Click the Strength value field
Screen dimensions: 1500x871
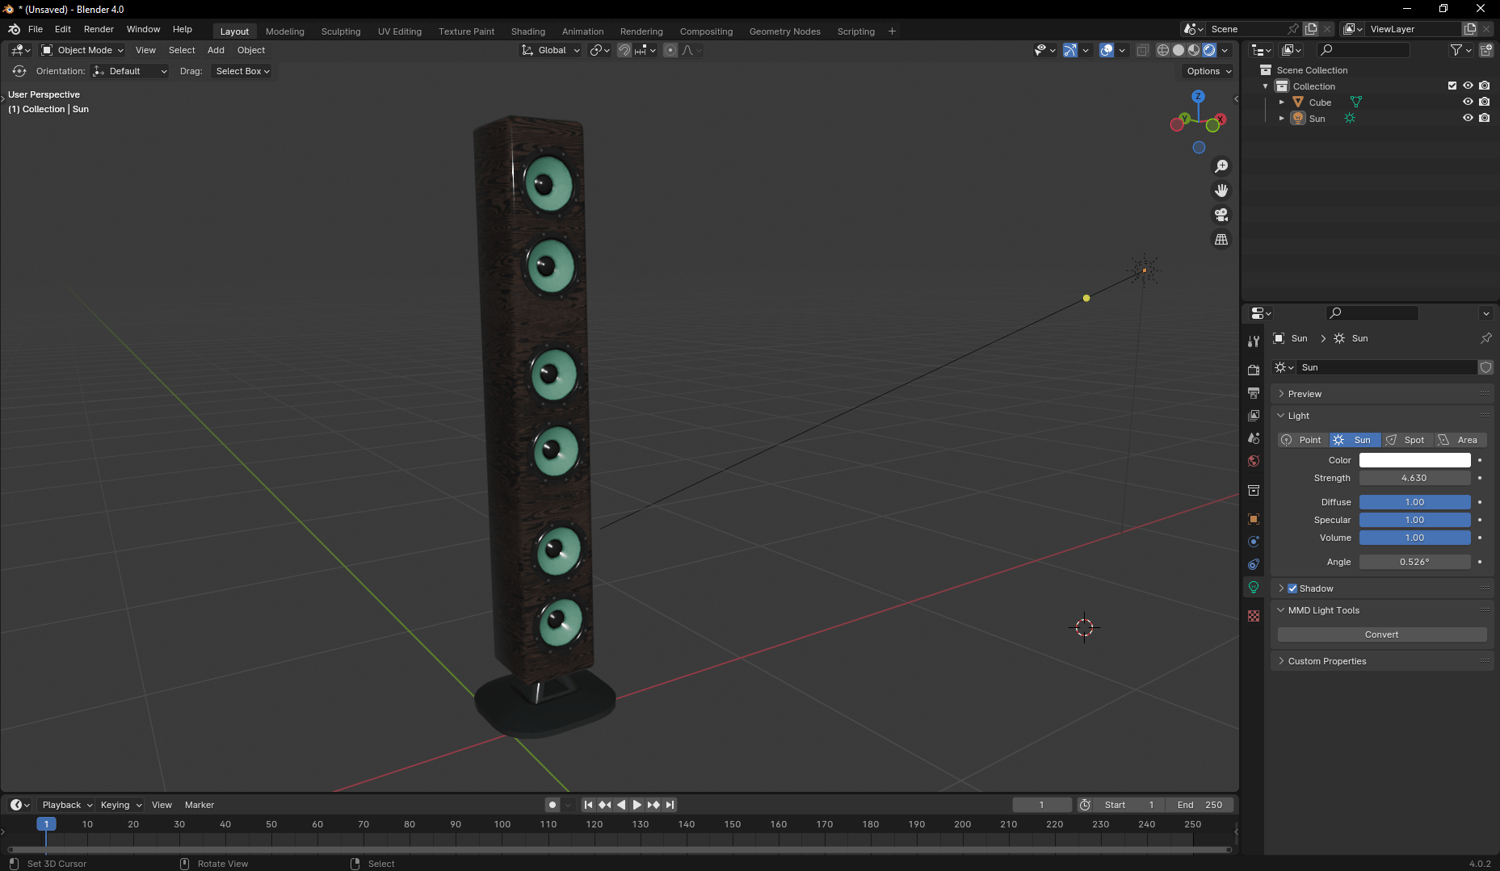click(x=1415, y=478)
